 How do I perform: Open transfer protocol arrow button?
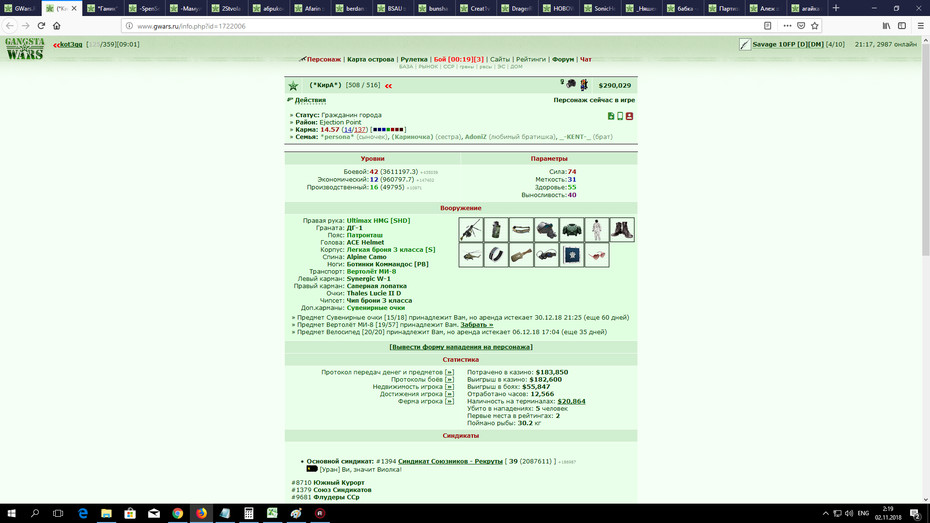coord(449,372)
